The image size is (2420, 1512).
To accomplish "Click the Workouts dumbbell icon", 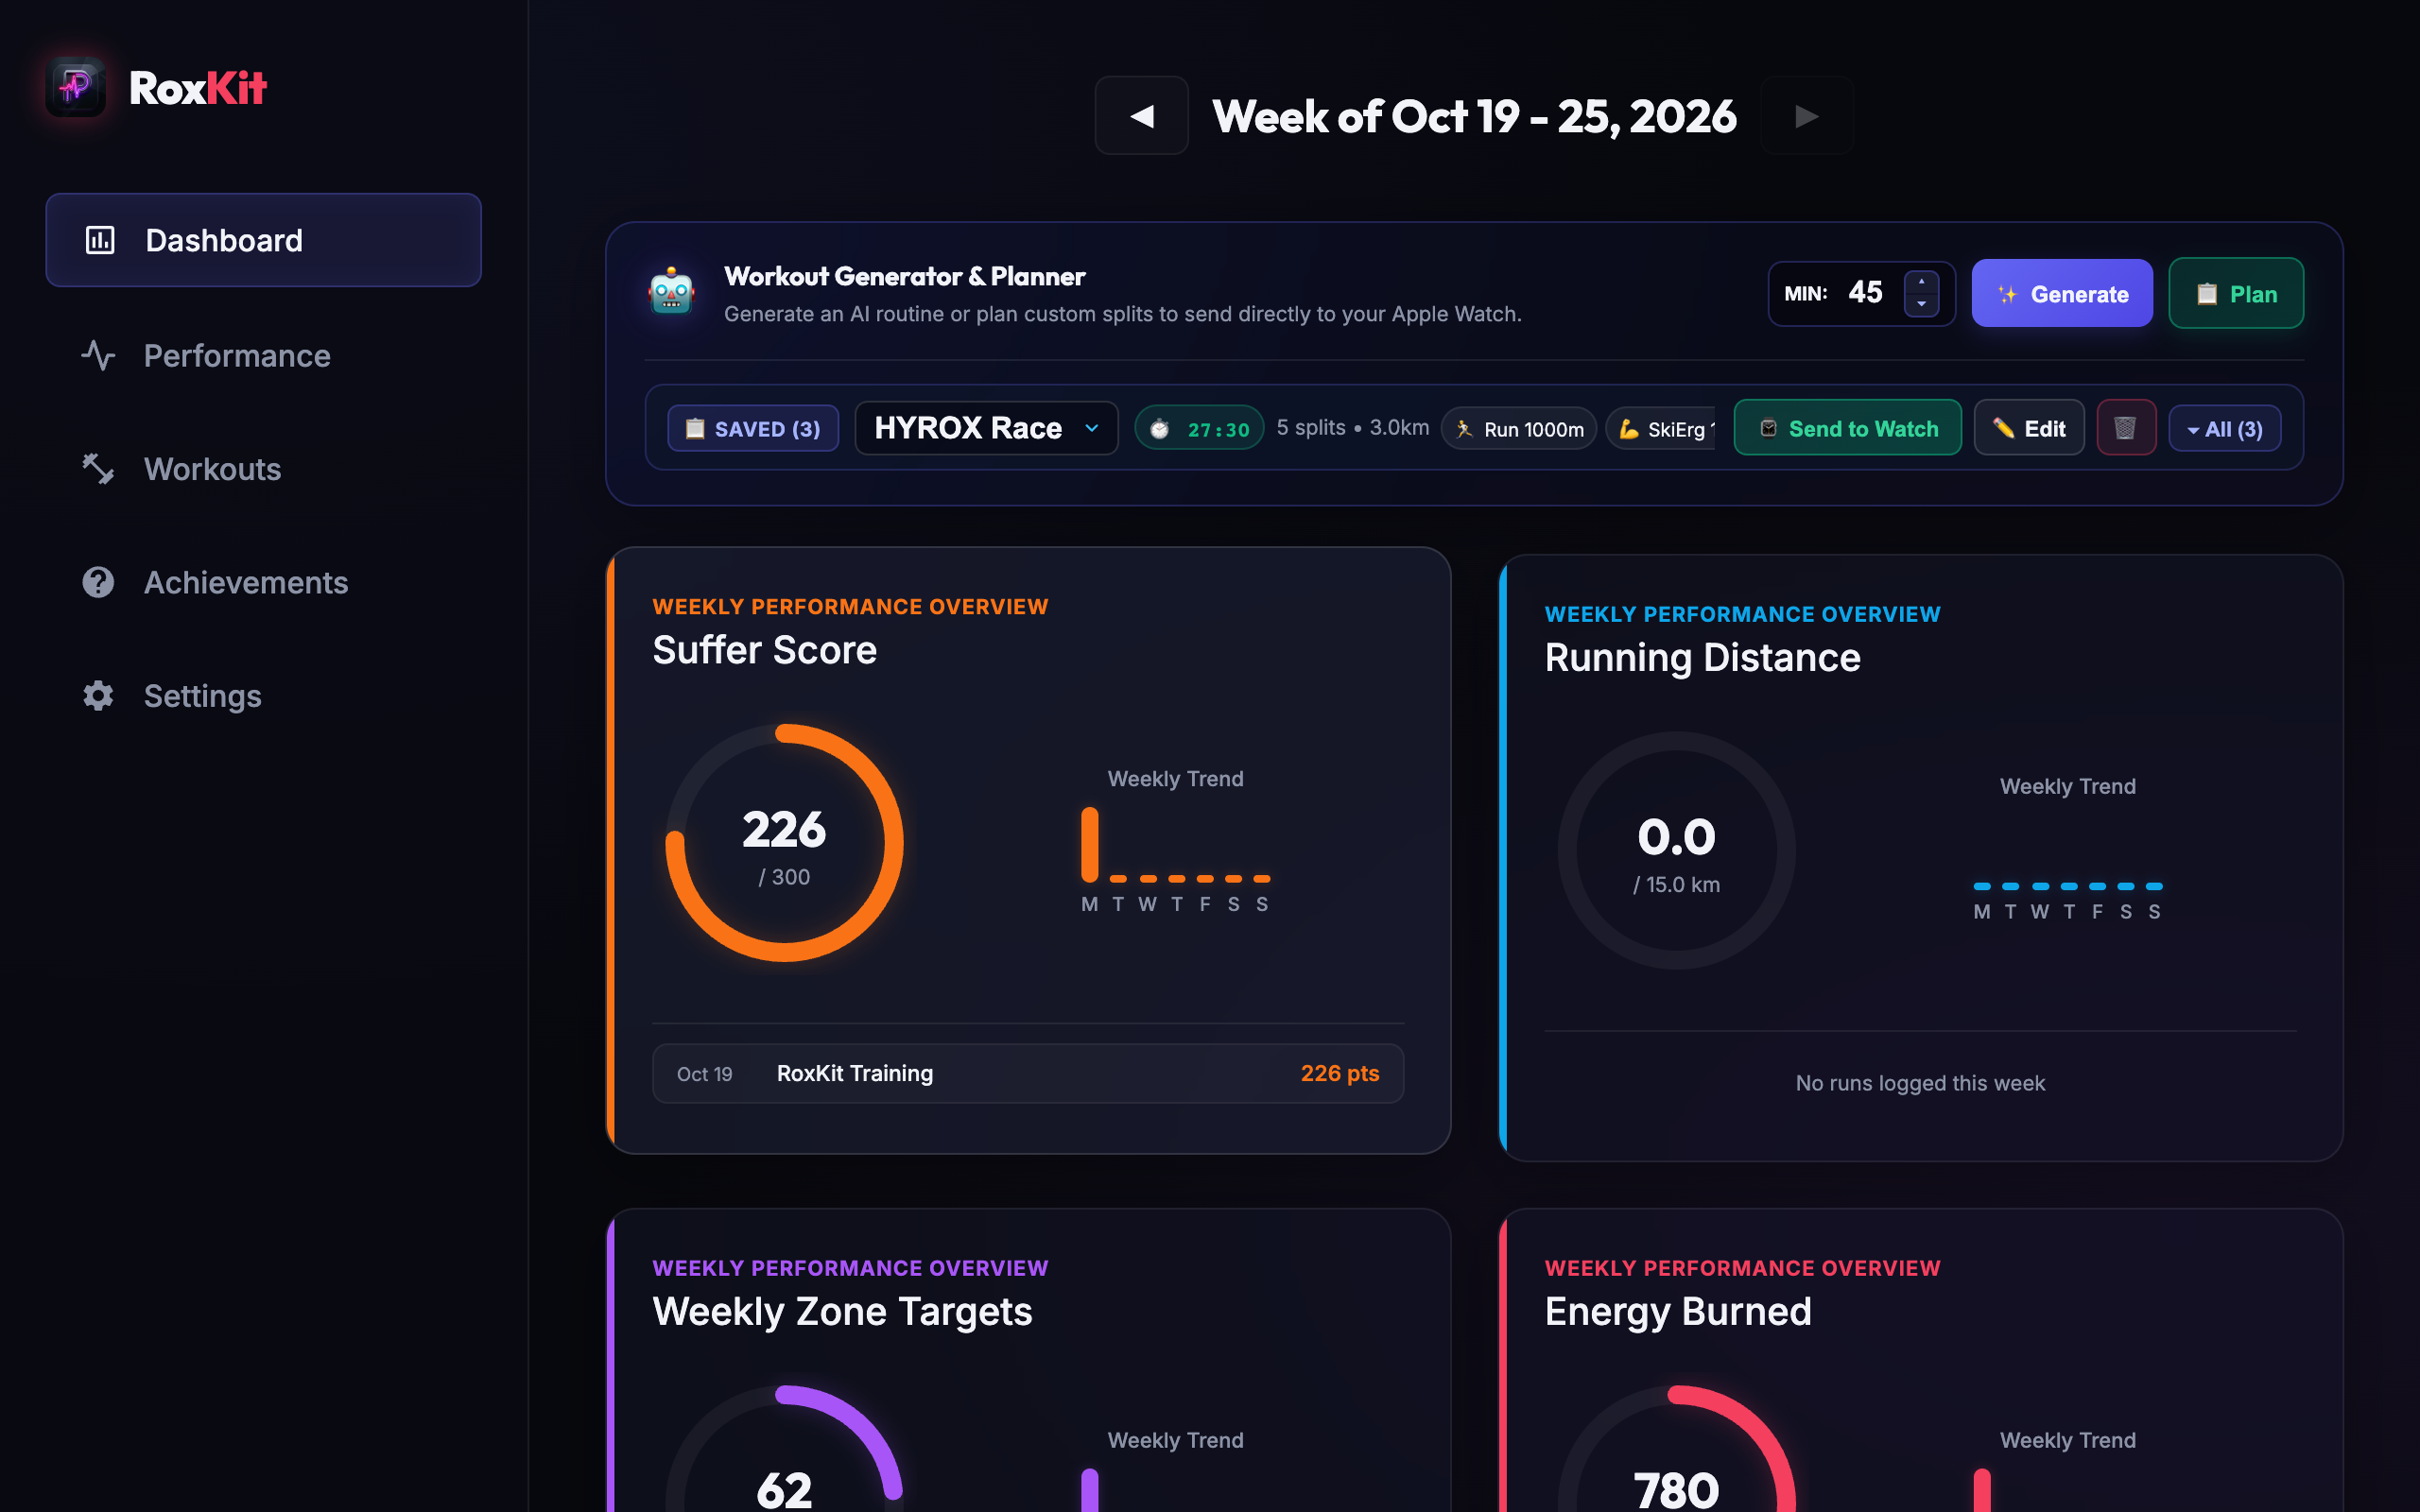I will (98, 469).
